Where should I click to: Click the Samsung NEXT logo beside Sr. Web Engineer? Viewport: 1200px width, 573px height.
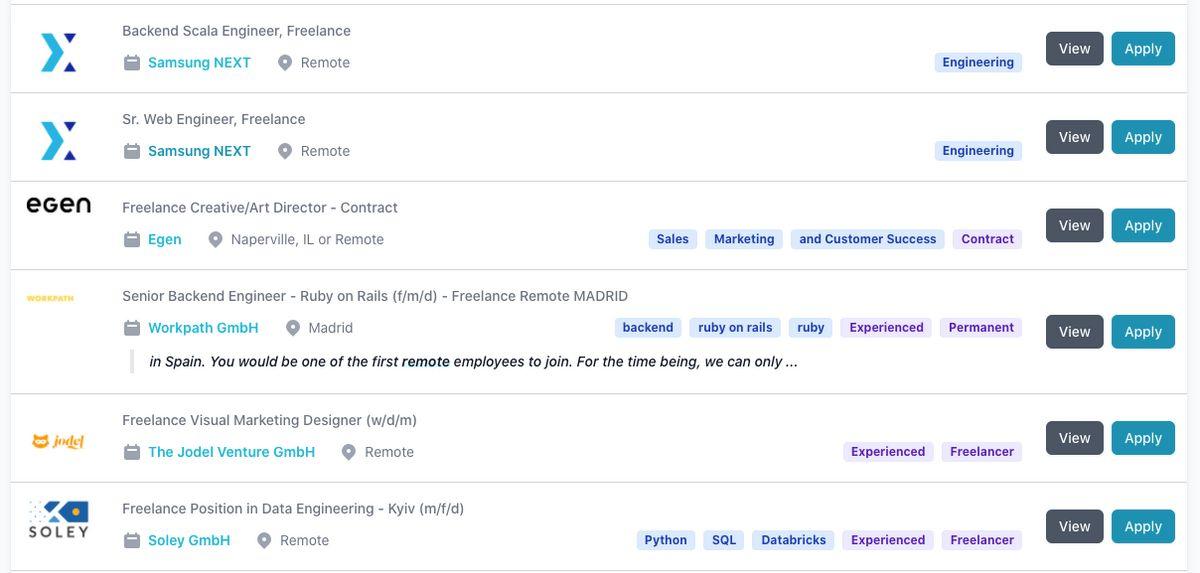pyautogui.click(x=58, y=140)
